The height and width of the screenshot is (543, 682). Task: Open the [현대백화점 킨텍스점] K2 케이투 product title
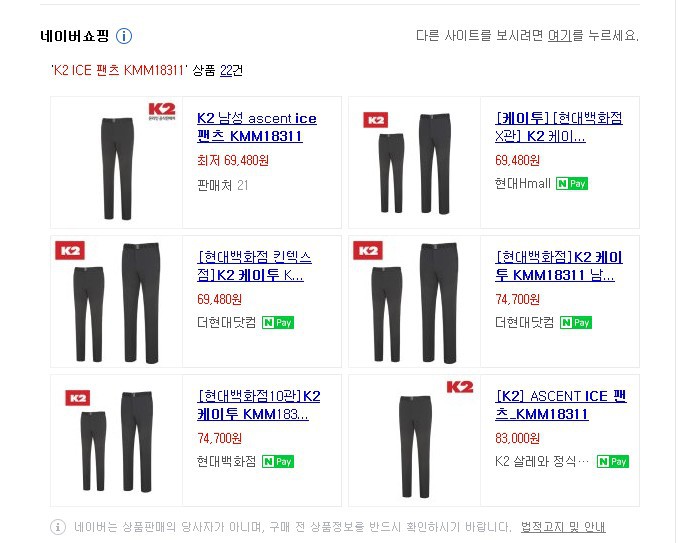pos(254,266)
